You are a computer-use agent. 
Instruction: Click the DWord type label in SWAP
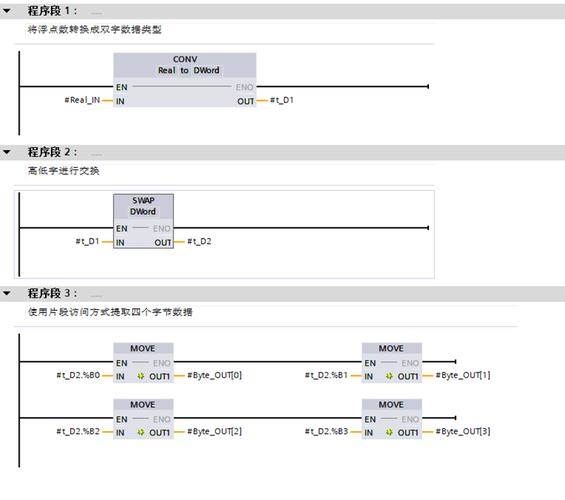pyautogui.click(x=143, y=211)
